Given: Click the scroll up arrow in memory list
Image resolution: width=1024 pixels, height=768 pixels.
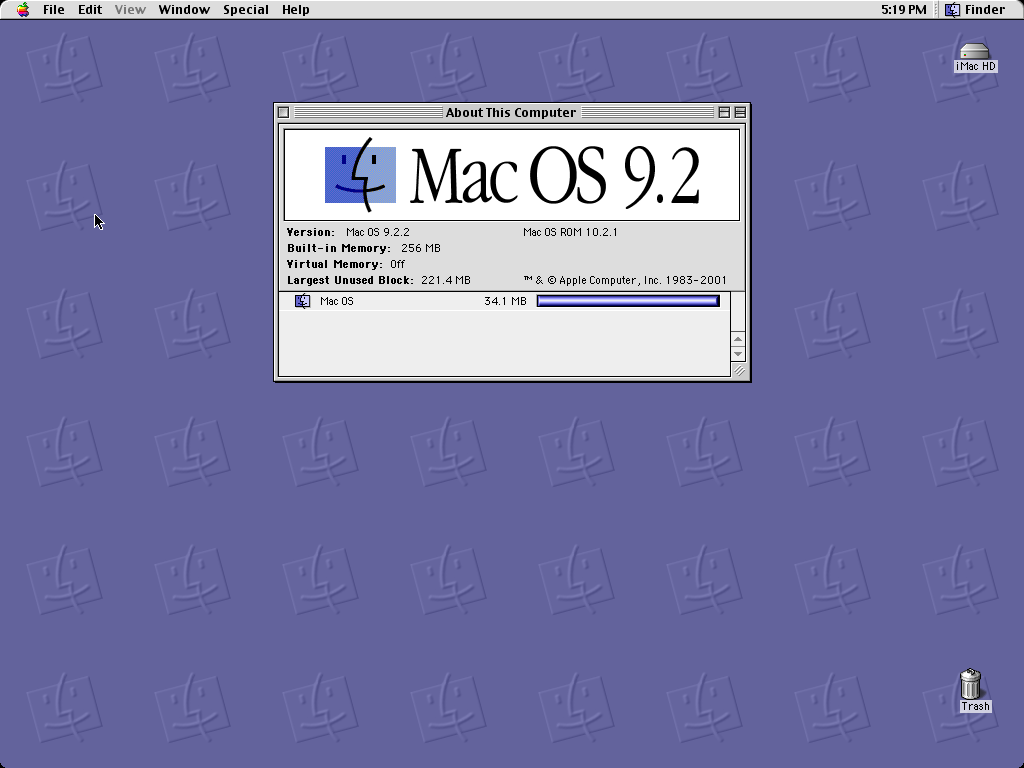Looking at the screenshot, I should [x=738, y=339].
